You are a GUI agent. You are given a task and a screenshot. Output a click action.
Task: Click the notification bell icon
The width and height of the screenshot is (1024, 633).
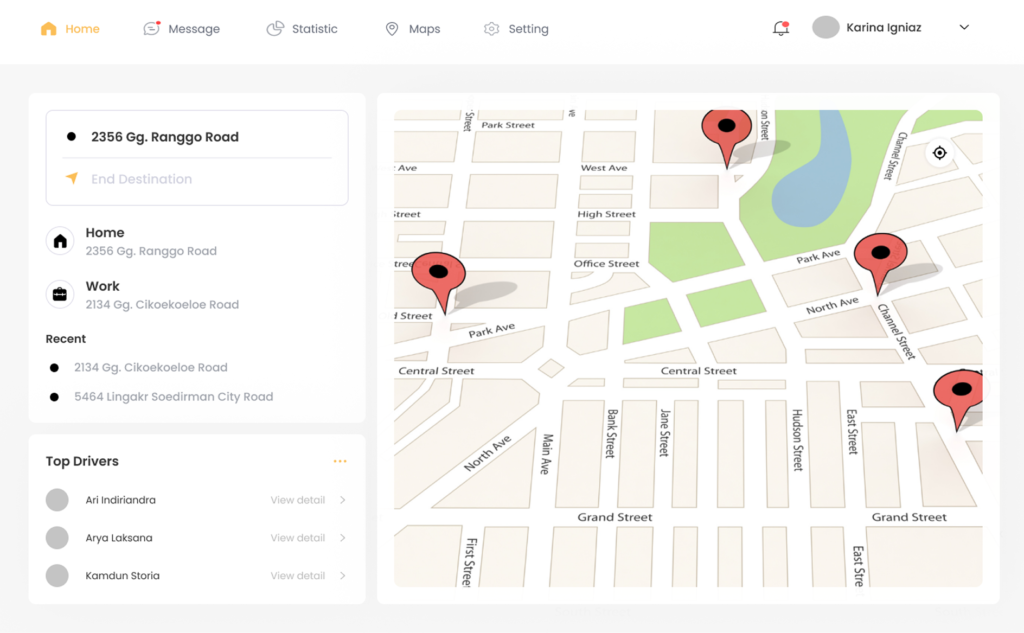781,29
